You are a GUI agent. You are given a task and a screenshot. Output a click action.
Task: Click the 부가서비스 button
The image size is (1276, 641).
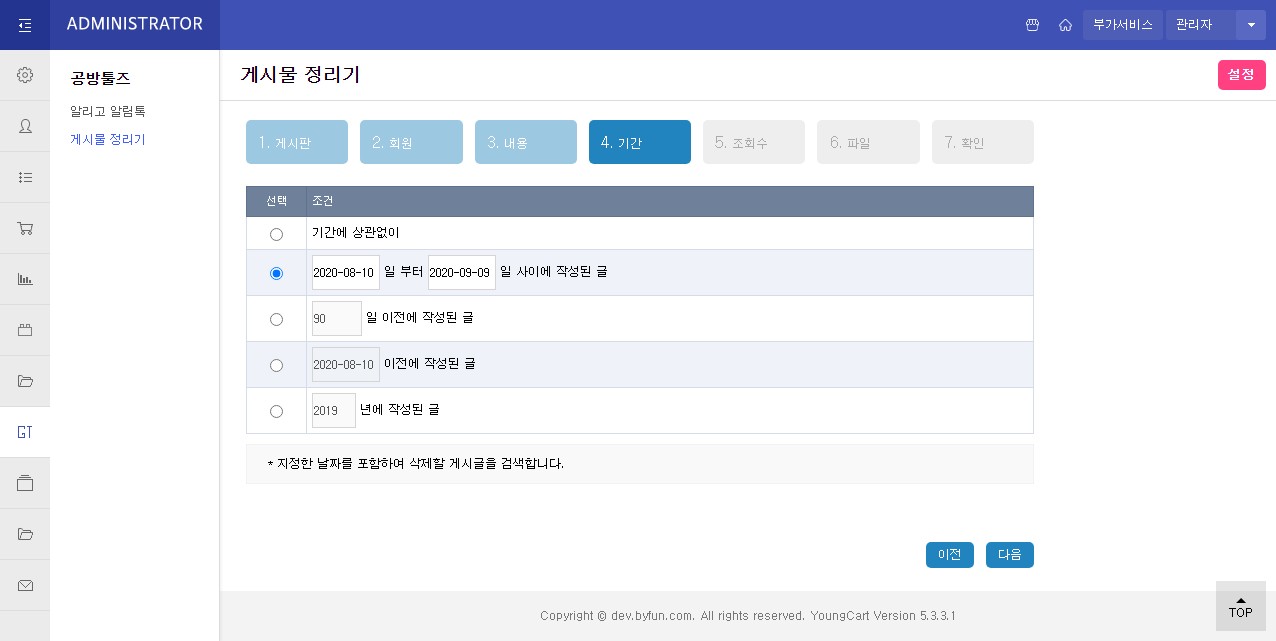tap(1122, 25)
